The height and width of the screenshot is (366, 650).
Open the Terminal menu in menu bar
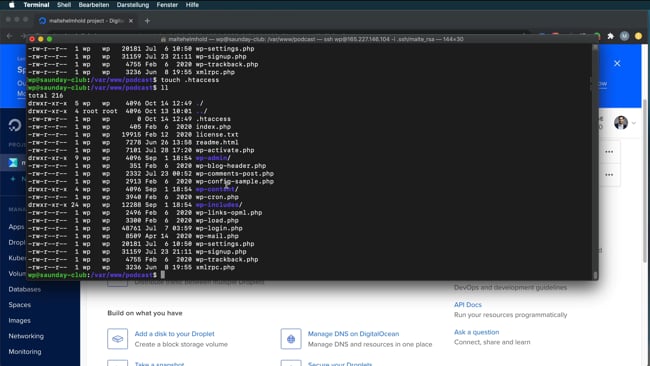point(36,5)
